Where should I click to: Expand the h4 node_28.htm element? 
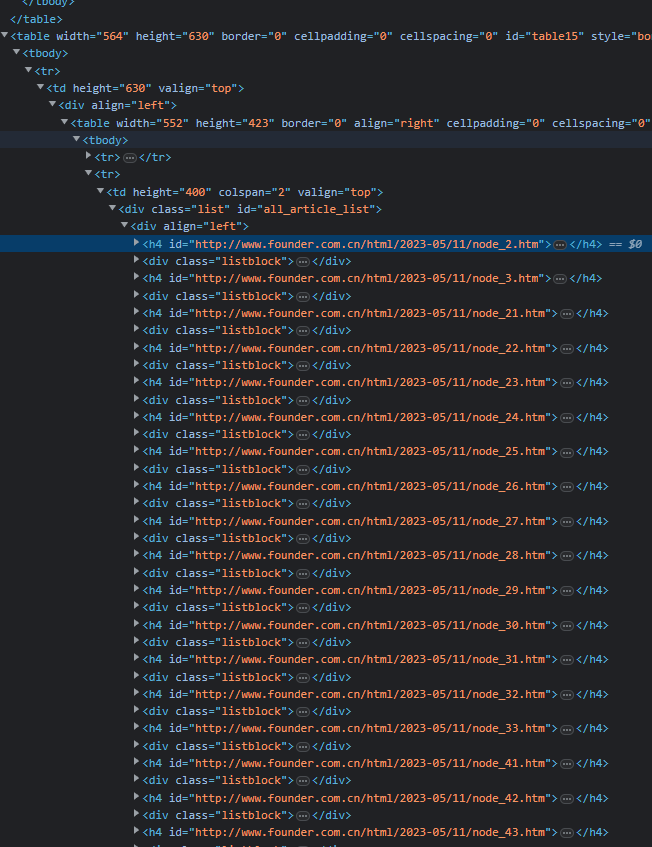pyautogui.click(x=137, y=555)
